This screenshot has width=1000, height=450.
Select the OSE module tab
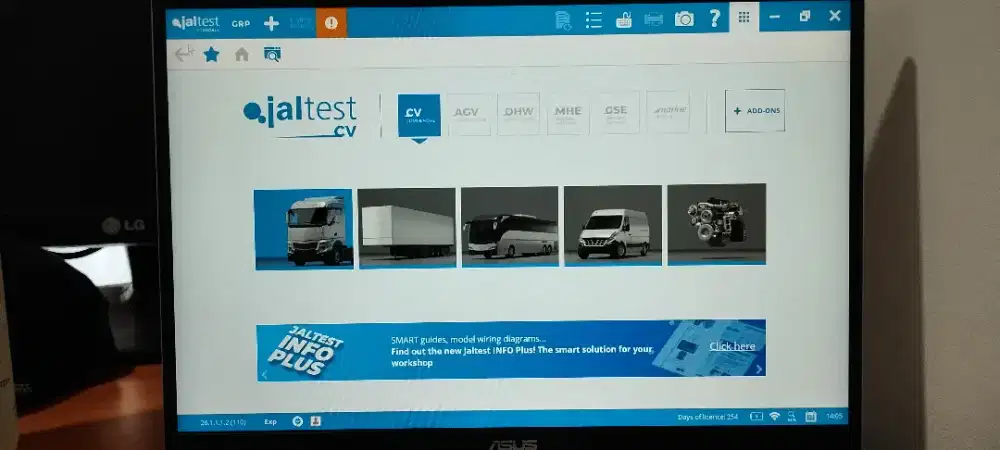coord(617,112)
